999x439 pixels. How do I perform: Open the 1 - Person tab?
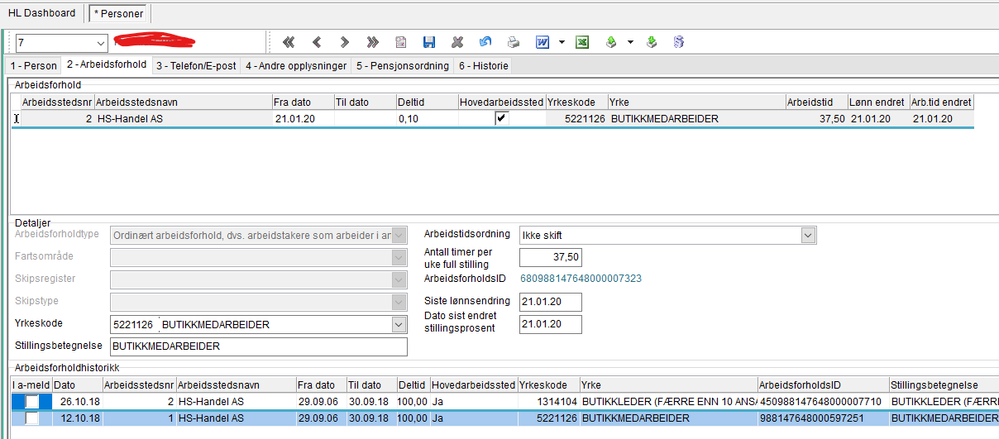click(x=34, y=66)
